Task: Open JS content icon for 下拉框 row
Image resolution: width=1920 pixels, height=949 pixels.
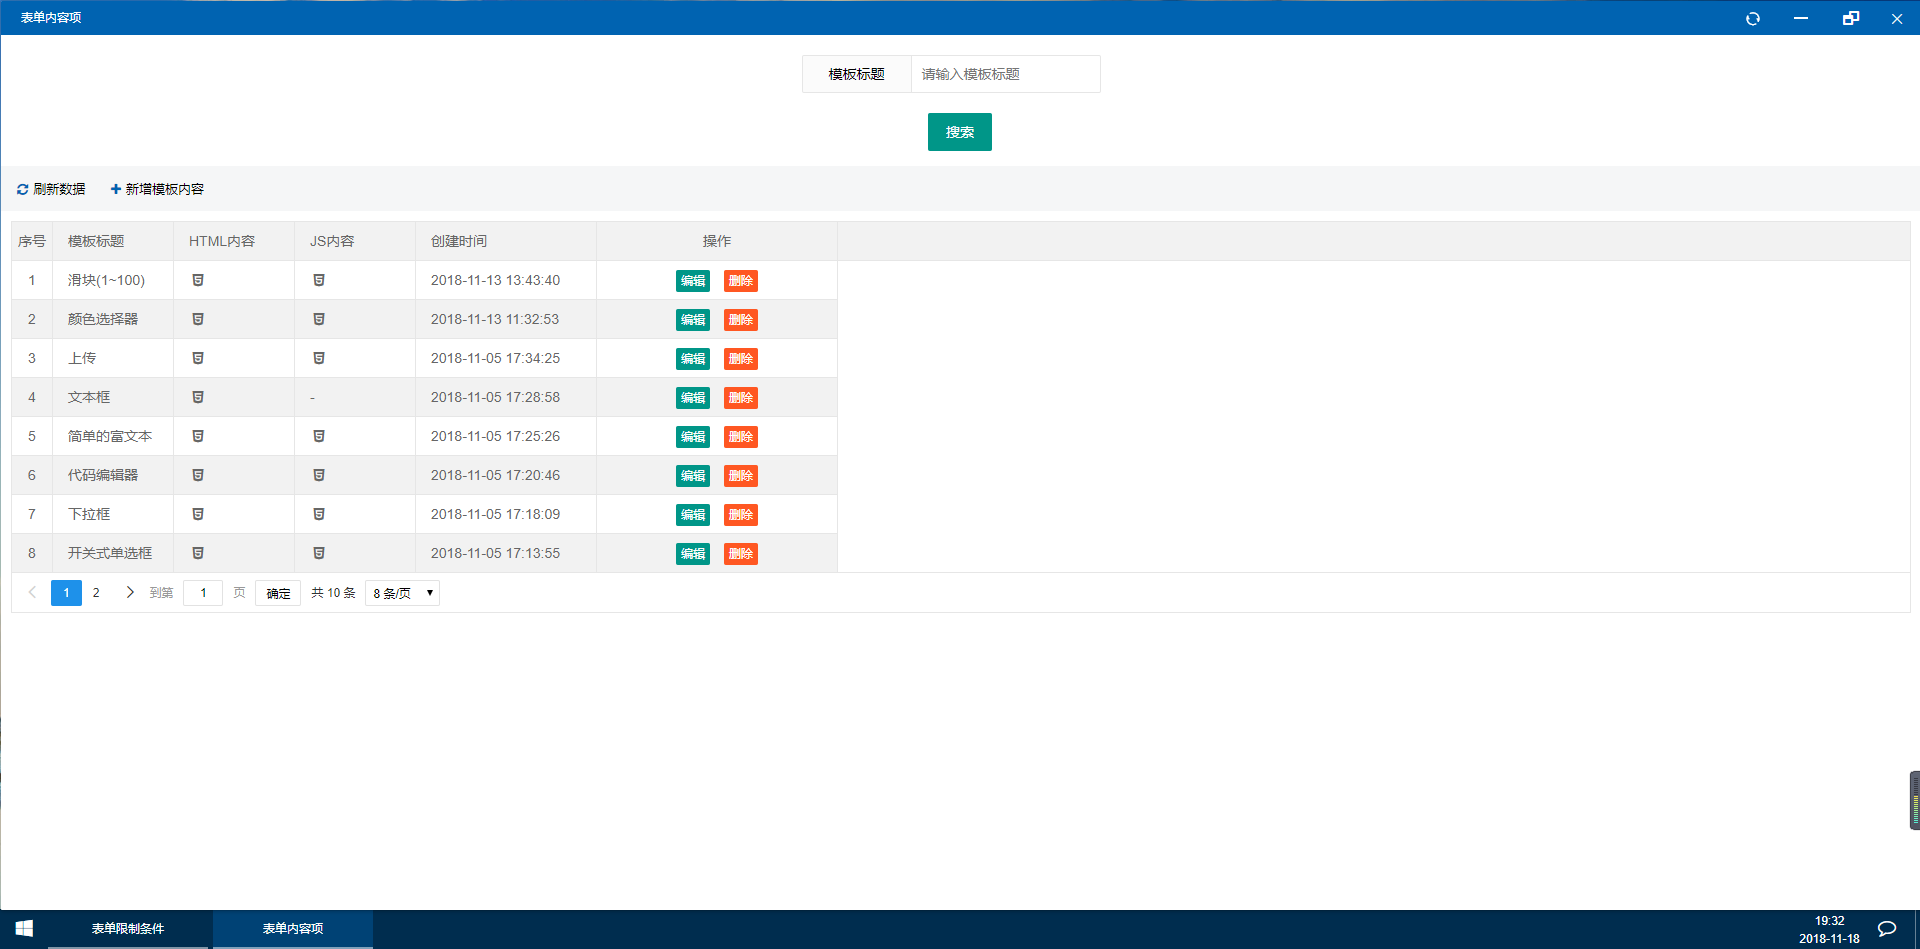Action: pyautogui.click(x=319, y=514)
